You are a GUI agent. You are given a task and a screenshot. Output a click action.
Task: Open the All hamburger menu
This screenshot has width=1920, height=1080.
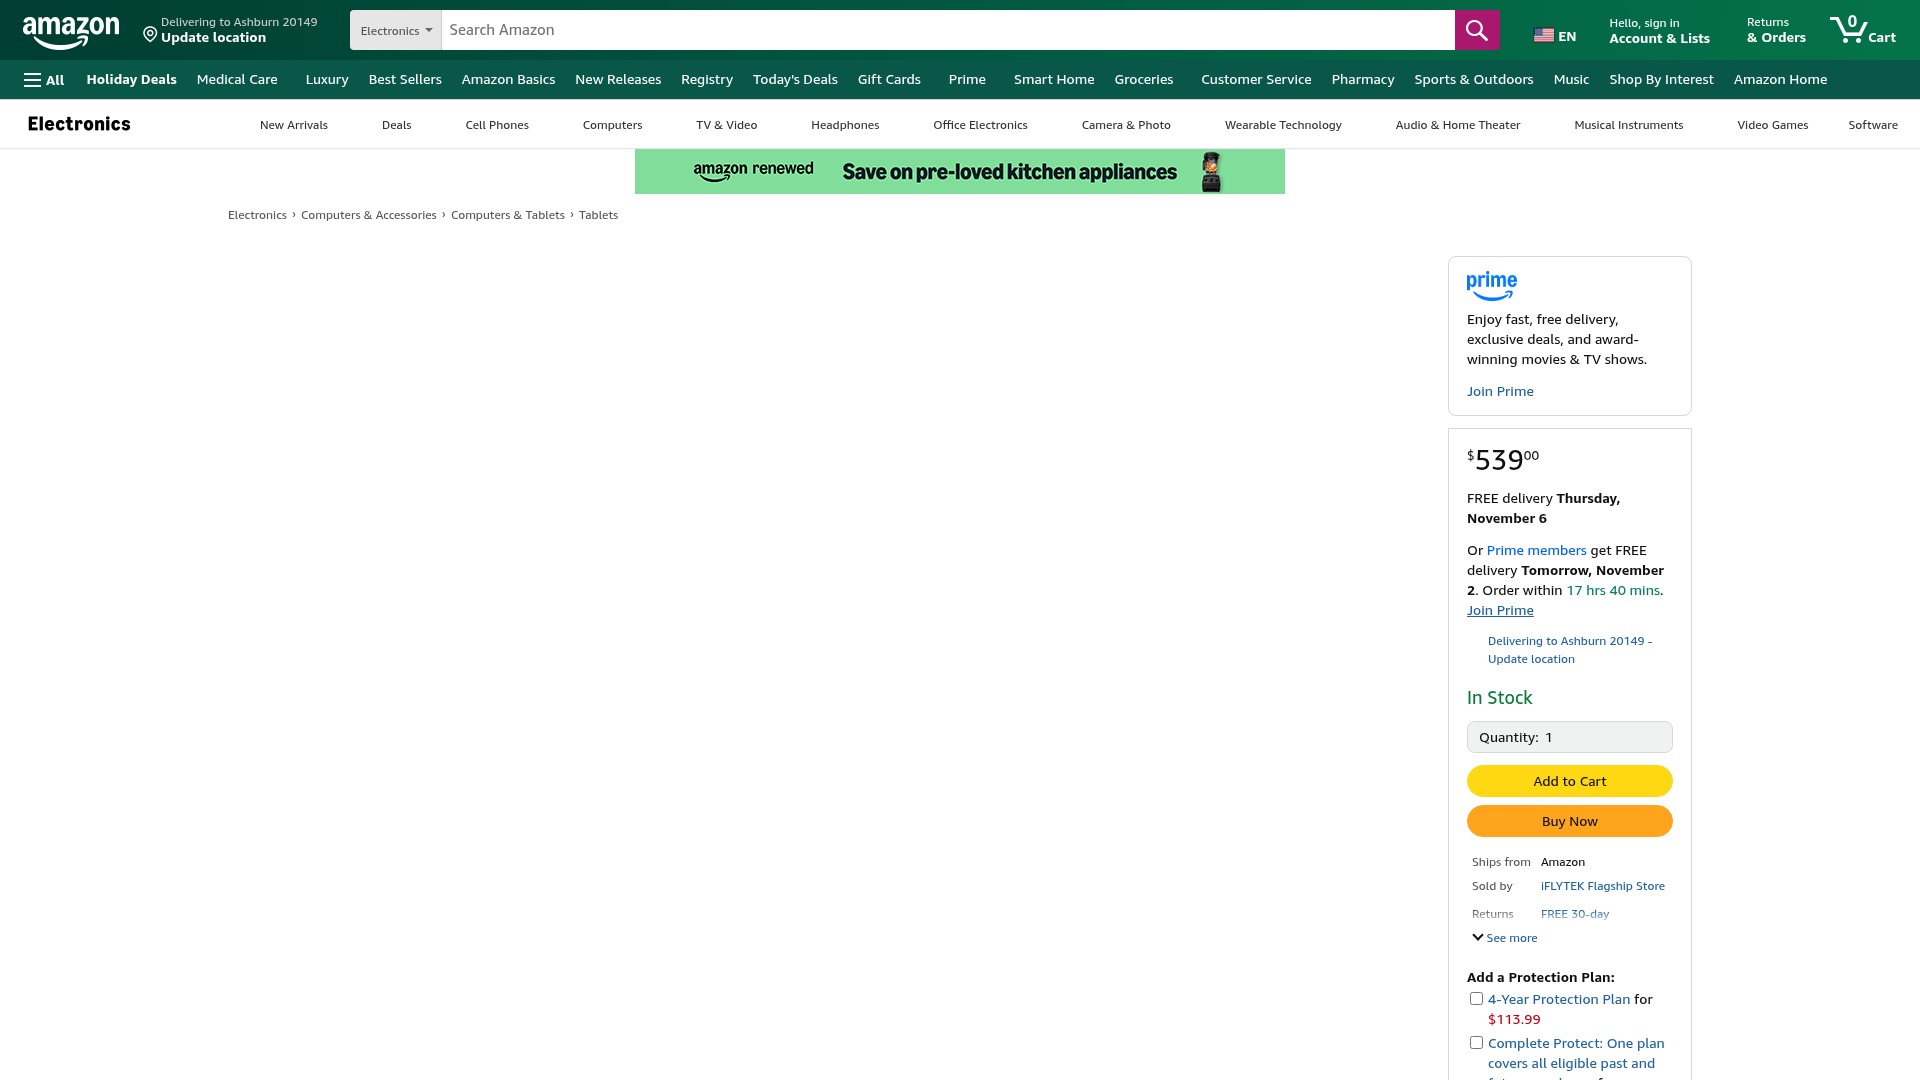44,80
